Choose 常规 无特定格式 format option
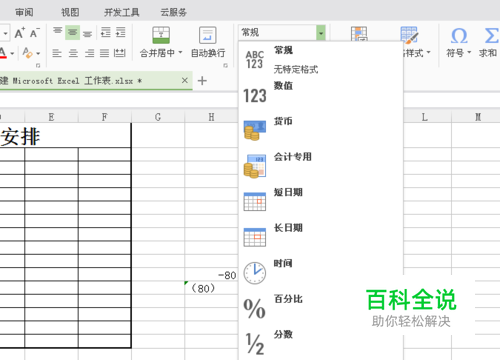 coord(321,60)
